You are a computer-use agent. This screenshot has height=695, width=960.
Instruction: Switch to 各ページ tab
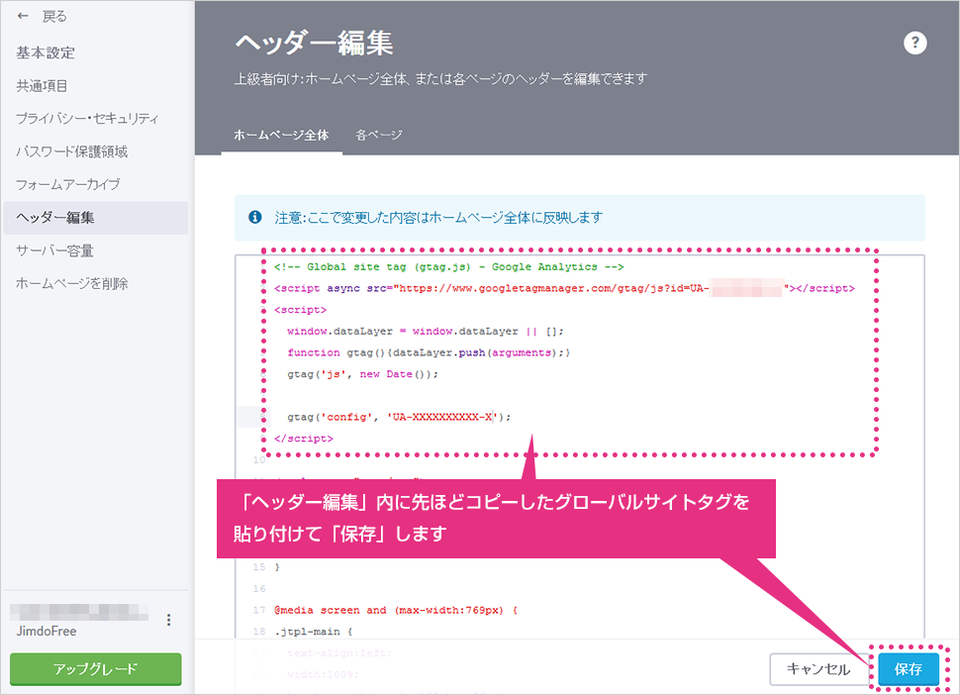(x=379, y=135)
